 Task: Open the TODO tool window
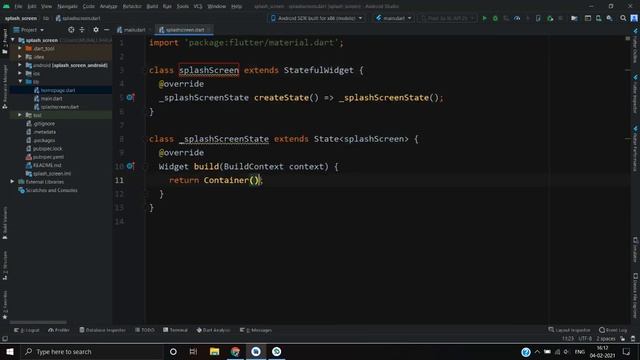145,330
